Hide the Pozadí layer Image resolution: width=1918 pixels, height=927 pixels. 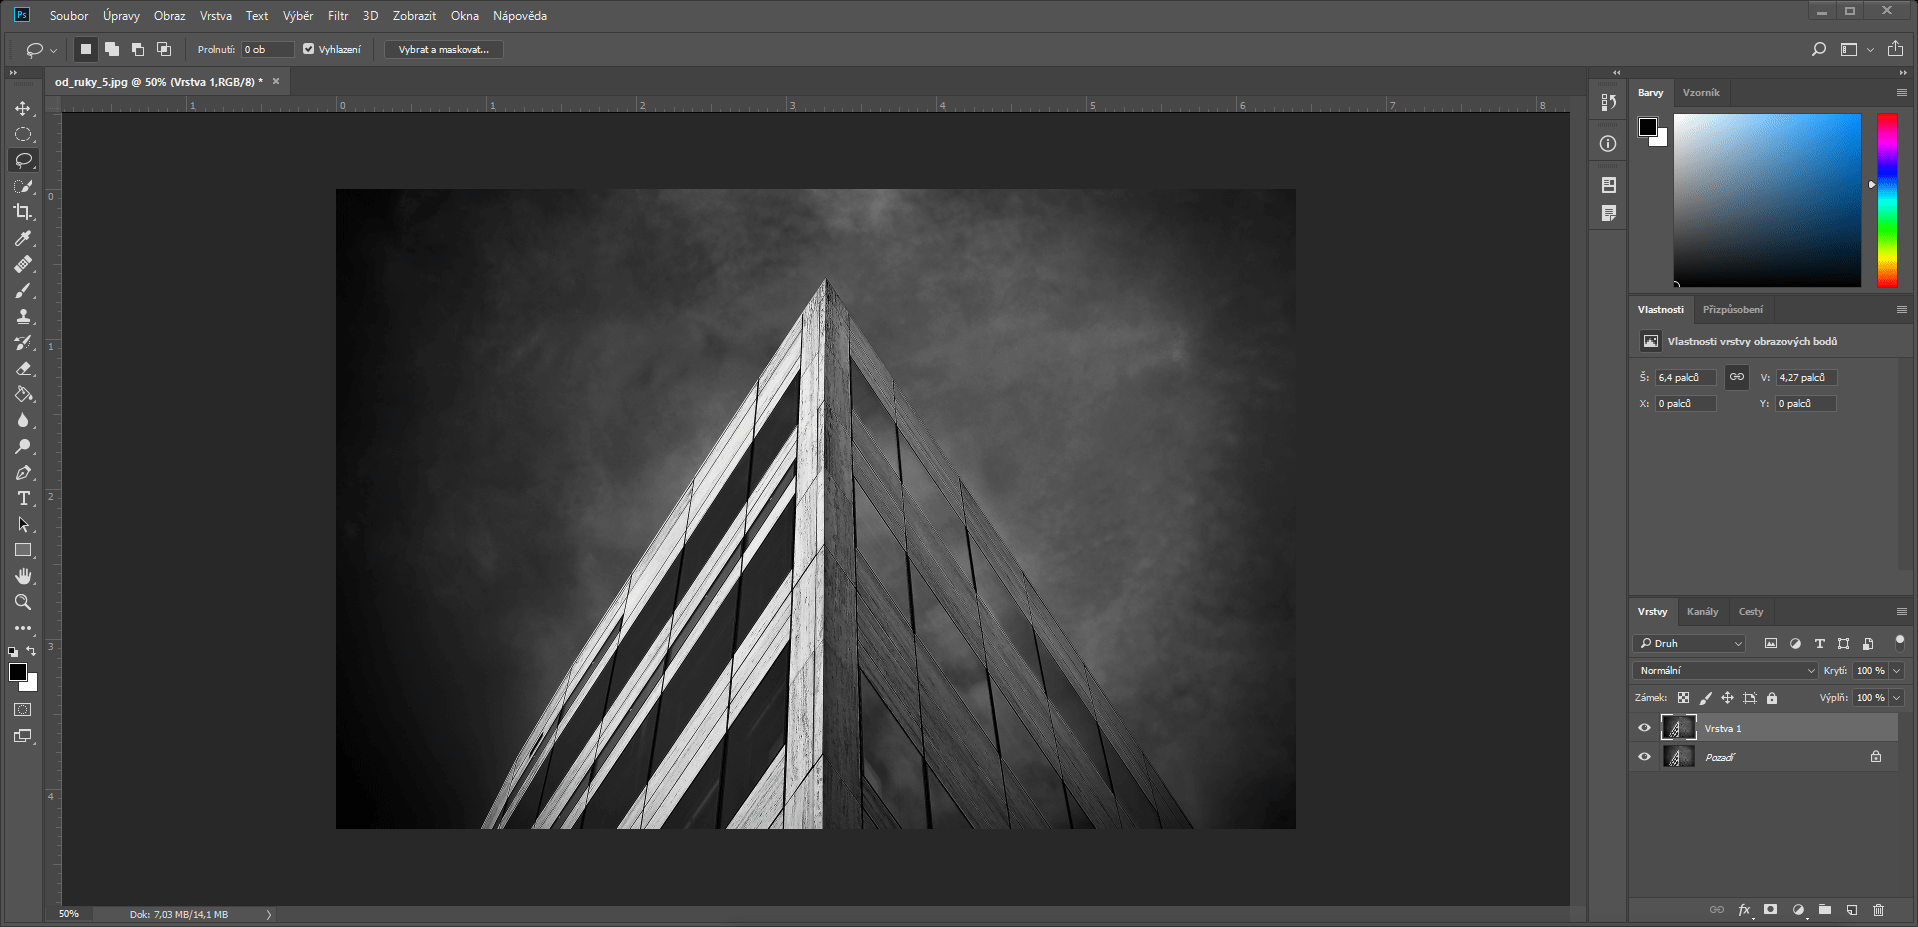pyautogui.click(x=1644, y=757)
